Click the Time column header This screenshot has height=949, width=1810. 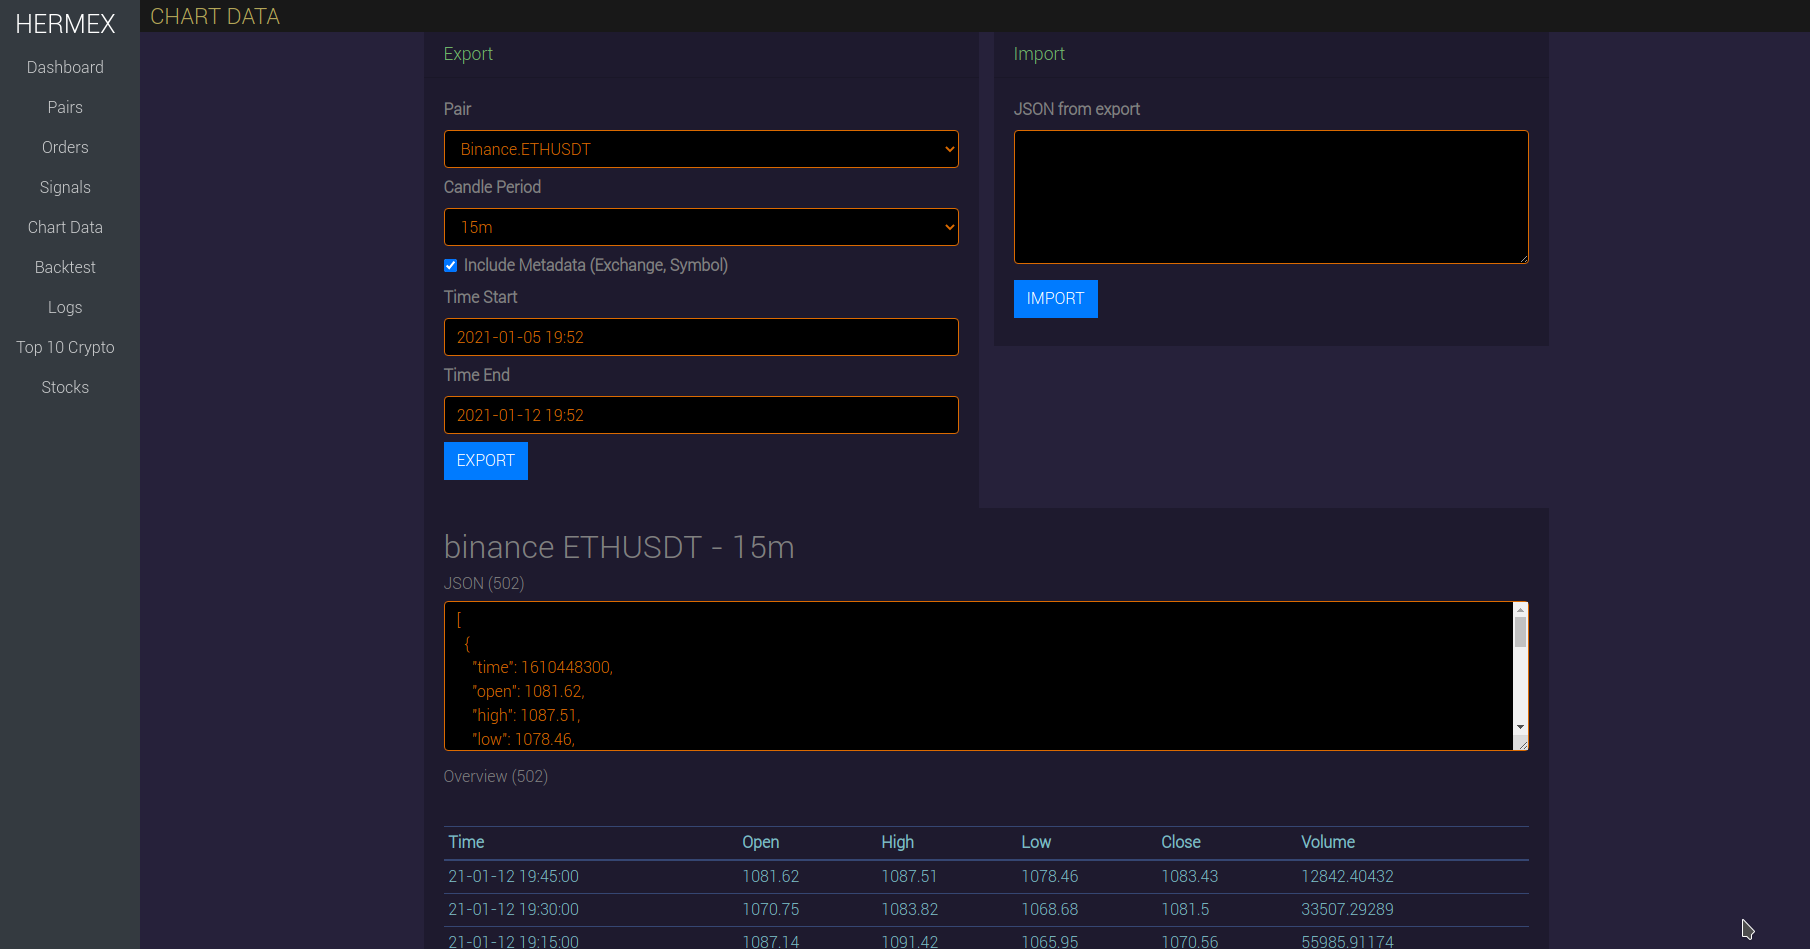(466, 842)
